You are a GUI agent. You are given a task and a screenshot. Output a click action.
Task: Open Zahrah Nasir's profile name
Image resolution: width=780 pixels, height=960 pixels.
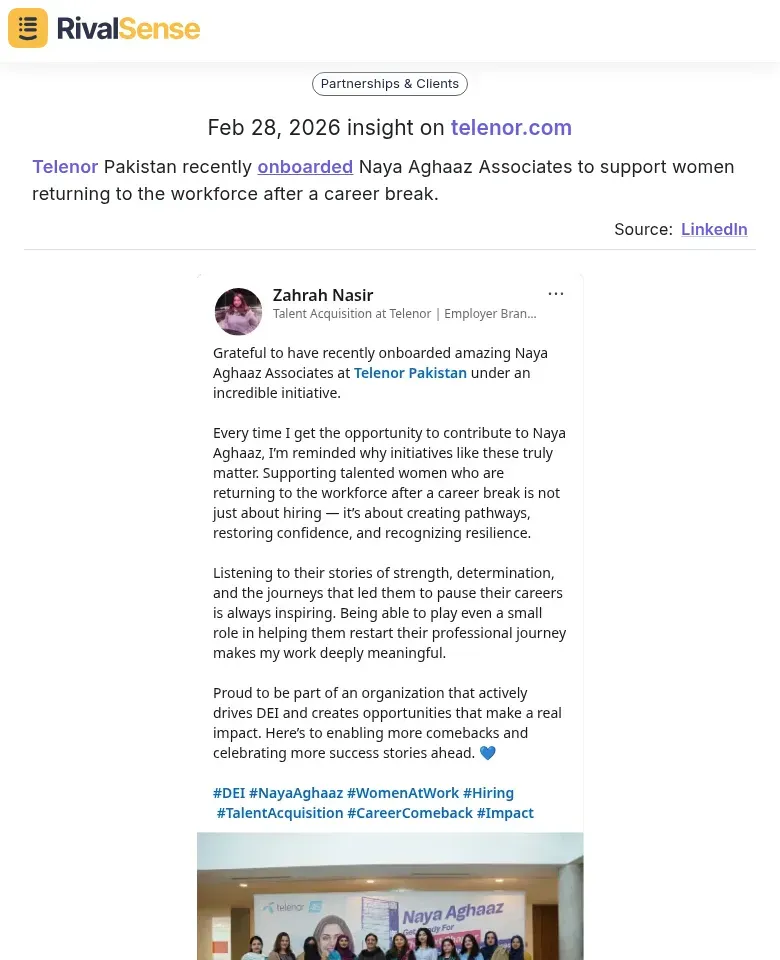323,295
